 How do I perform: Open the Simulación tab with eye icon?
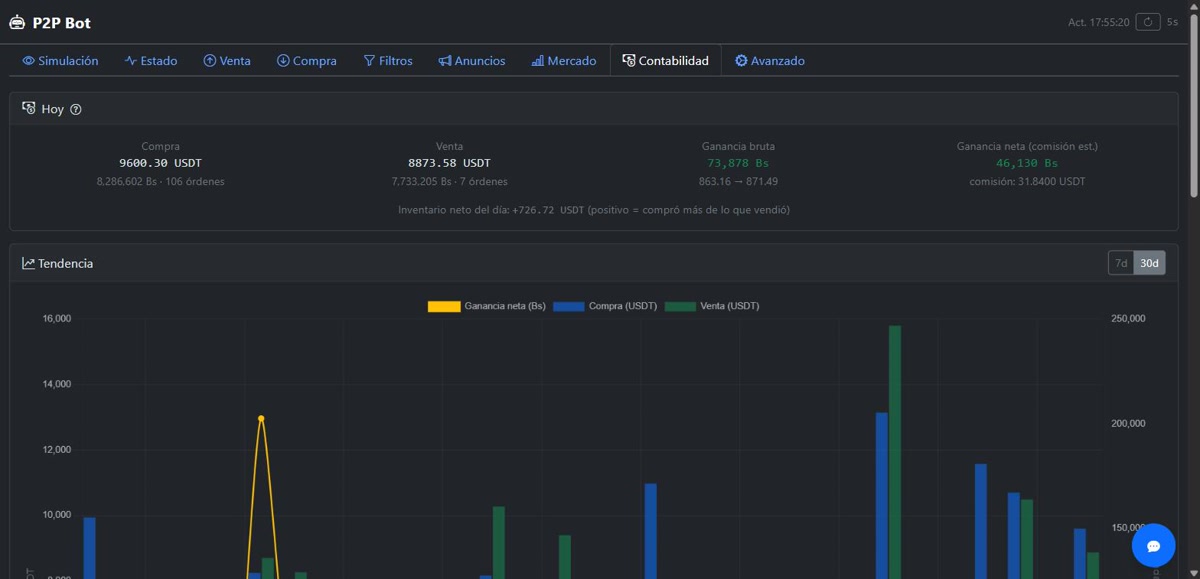point(60,61)
